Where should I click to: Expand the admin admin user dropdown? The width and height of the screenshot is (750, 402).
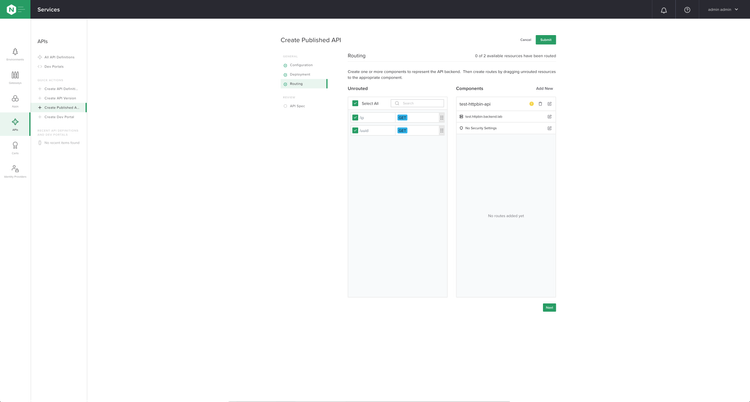click(723, 10)
